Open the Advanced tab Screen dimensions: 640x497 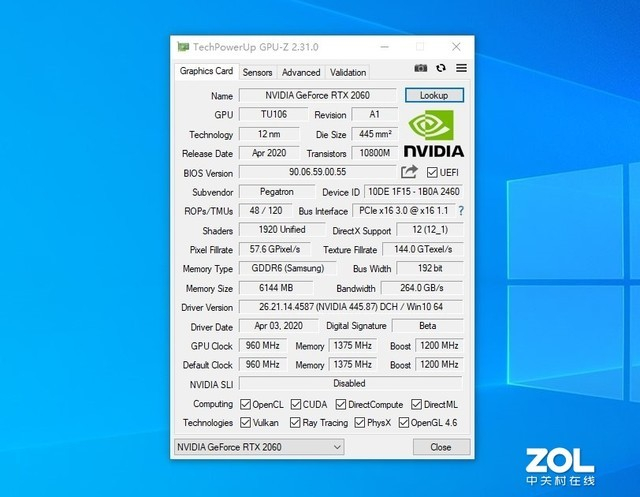pyautogui.click(x=301, y=72)
